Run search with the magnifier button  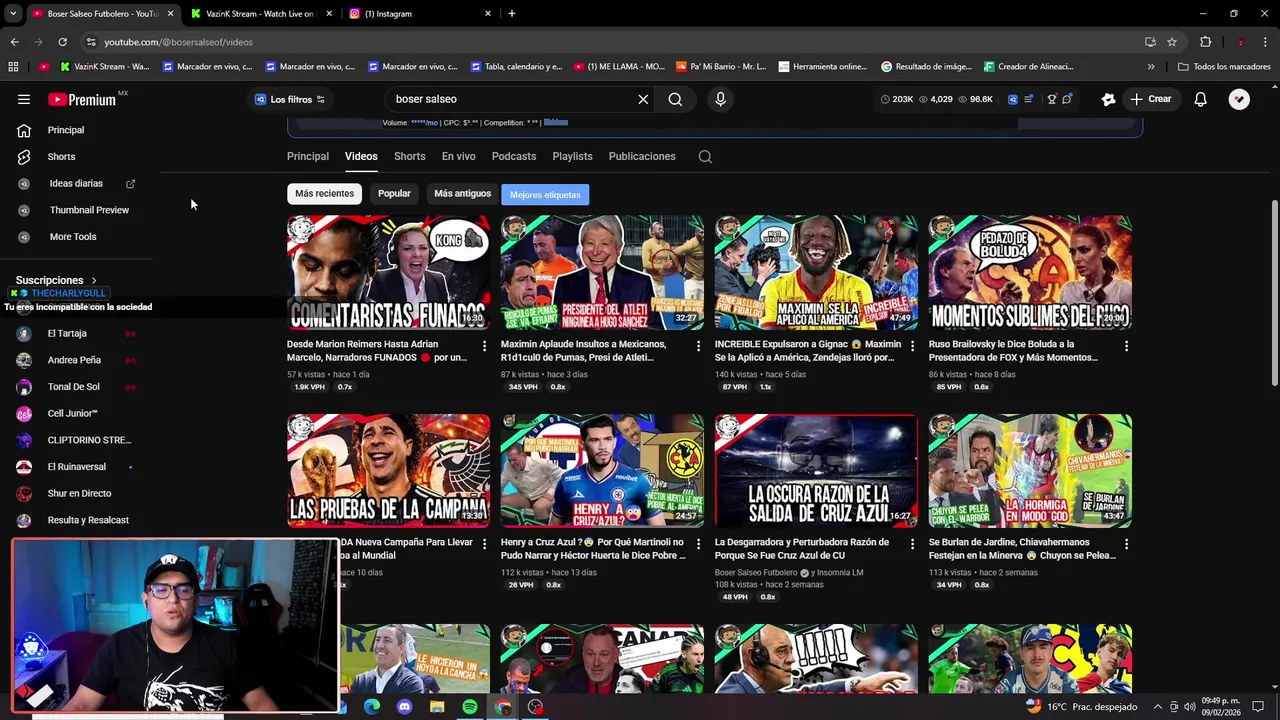pos(675,99)
